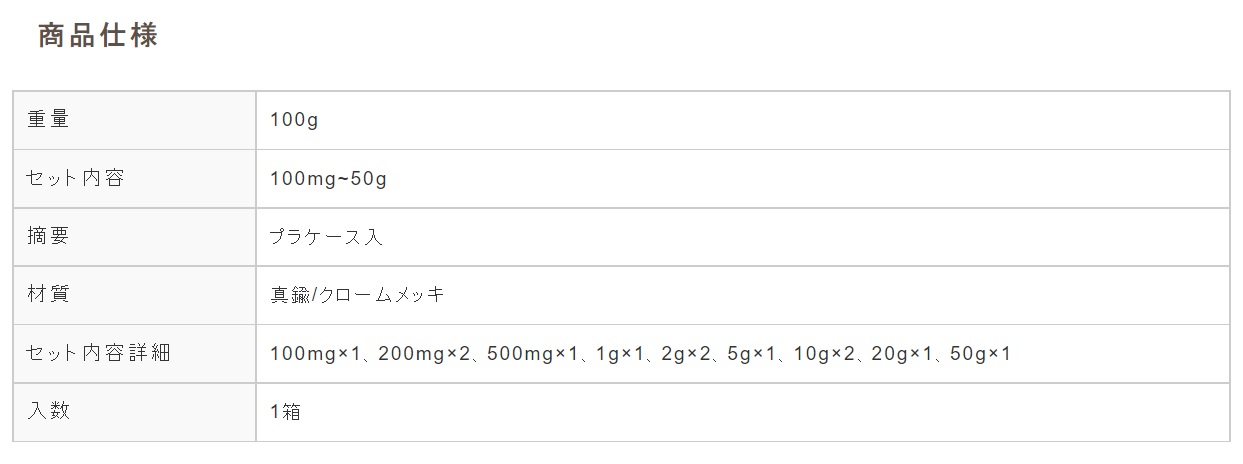Select the 入数 label cell

coord(135,412)
